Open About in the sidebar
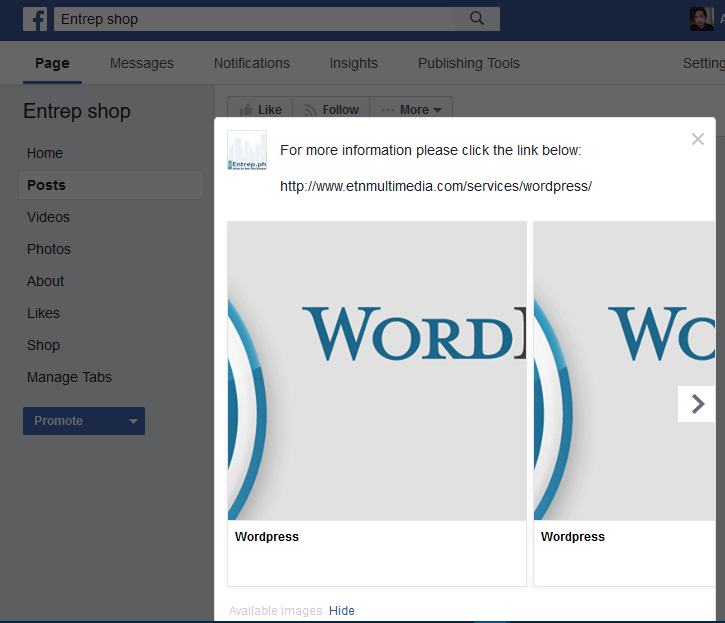This screenshot has width=725, height=623. [45, 281]
